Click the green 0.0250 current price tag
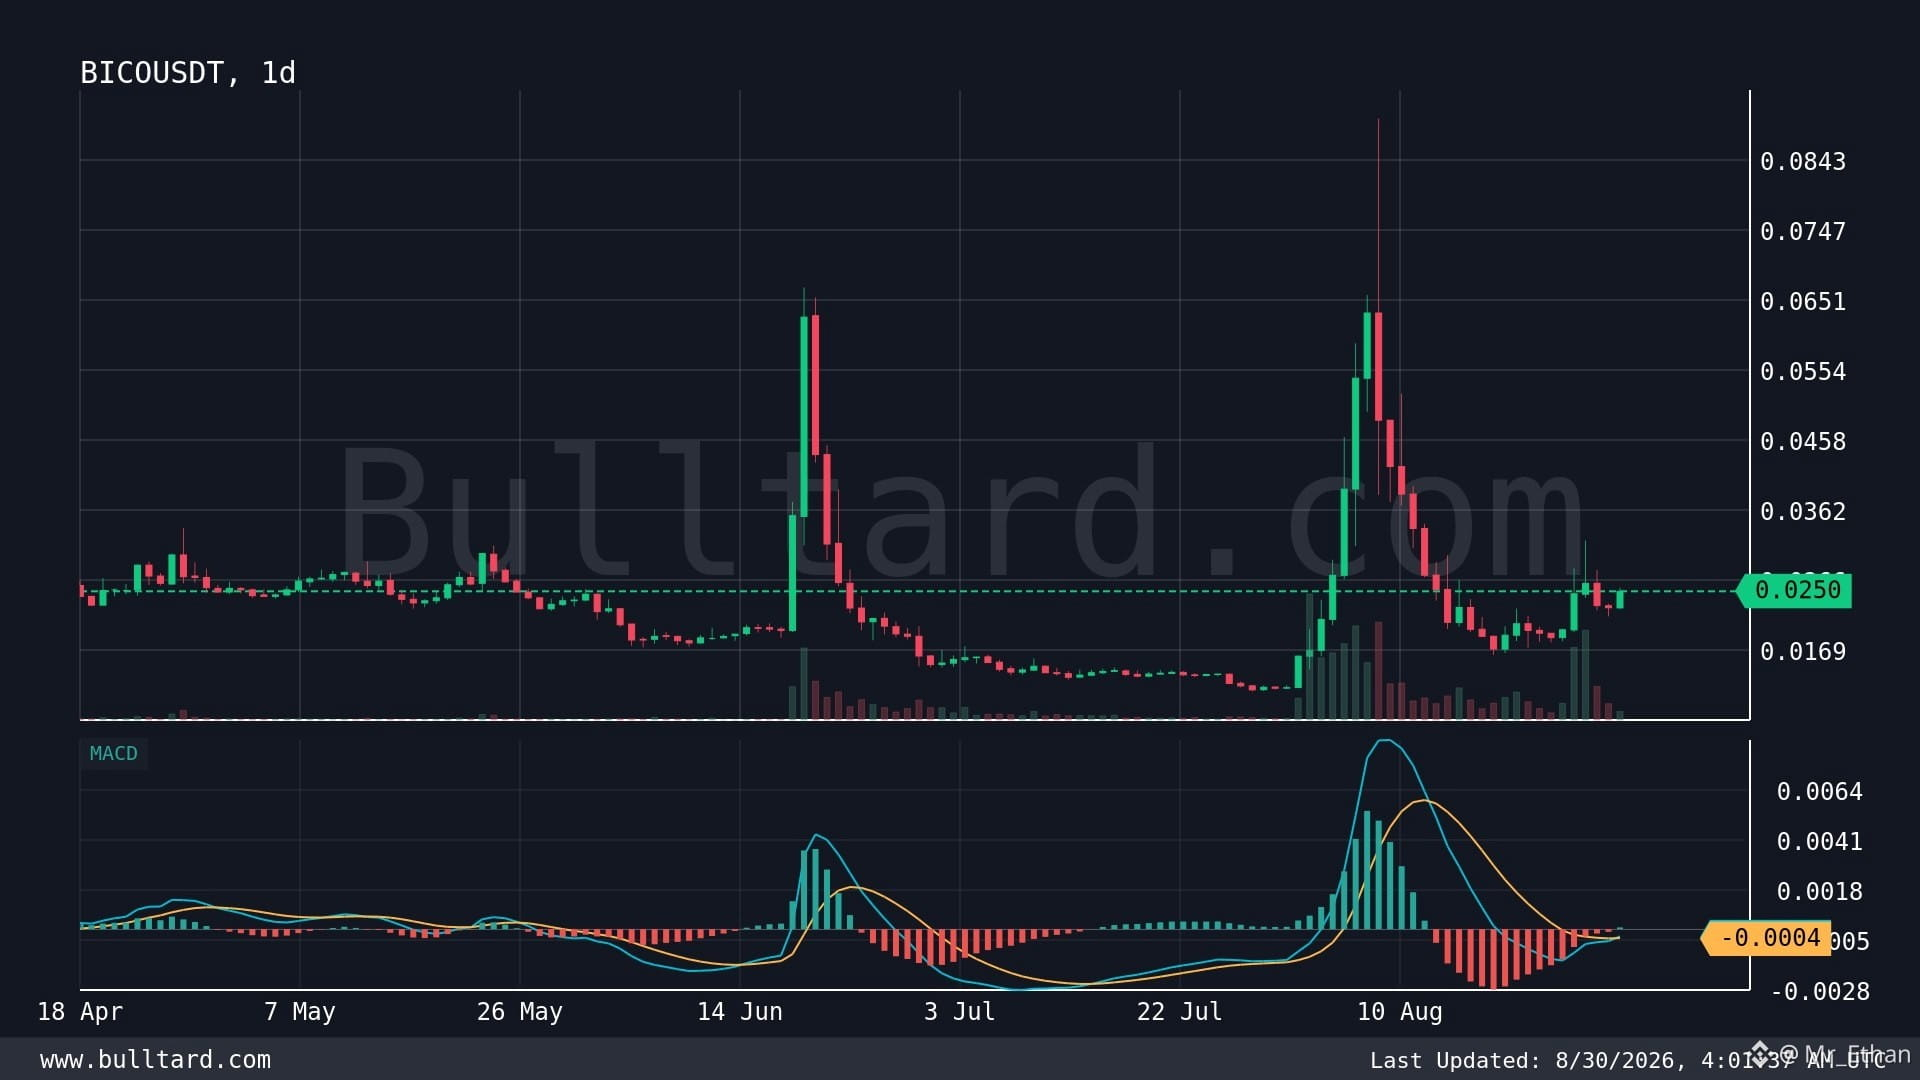1920x1080 pixels. pos(1795,591)
